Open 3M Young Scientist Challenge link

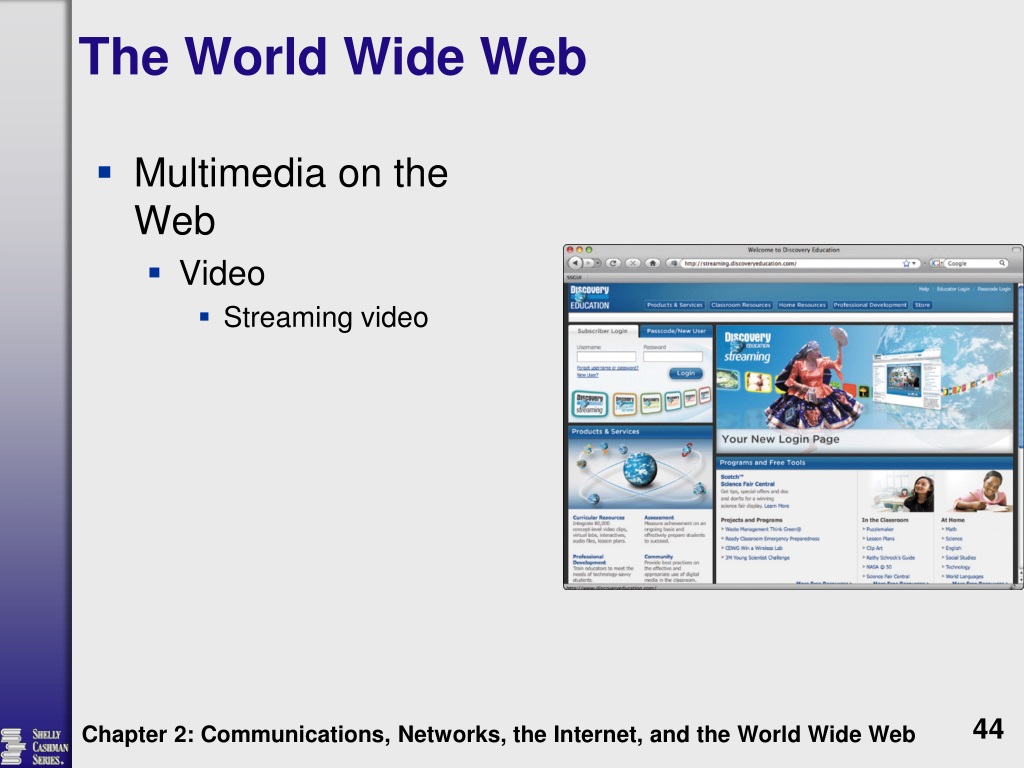coord(758,558)
